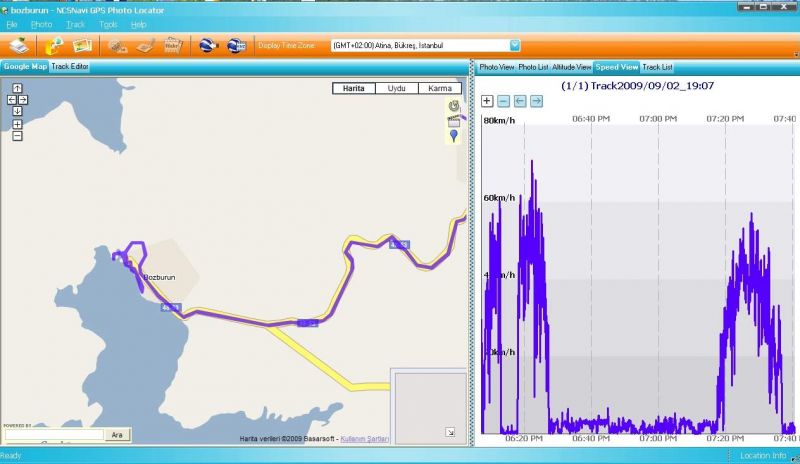This screenshot has width=800, height=464.
Task: Switch map type to Karma
Action: coord(439,89)
